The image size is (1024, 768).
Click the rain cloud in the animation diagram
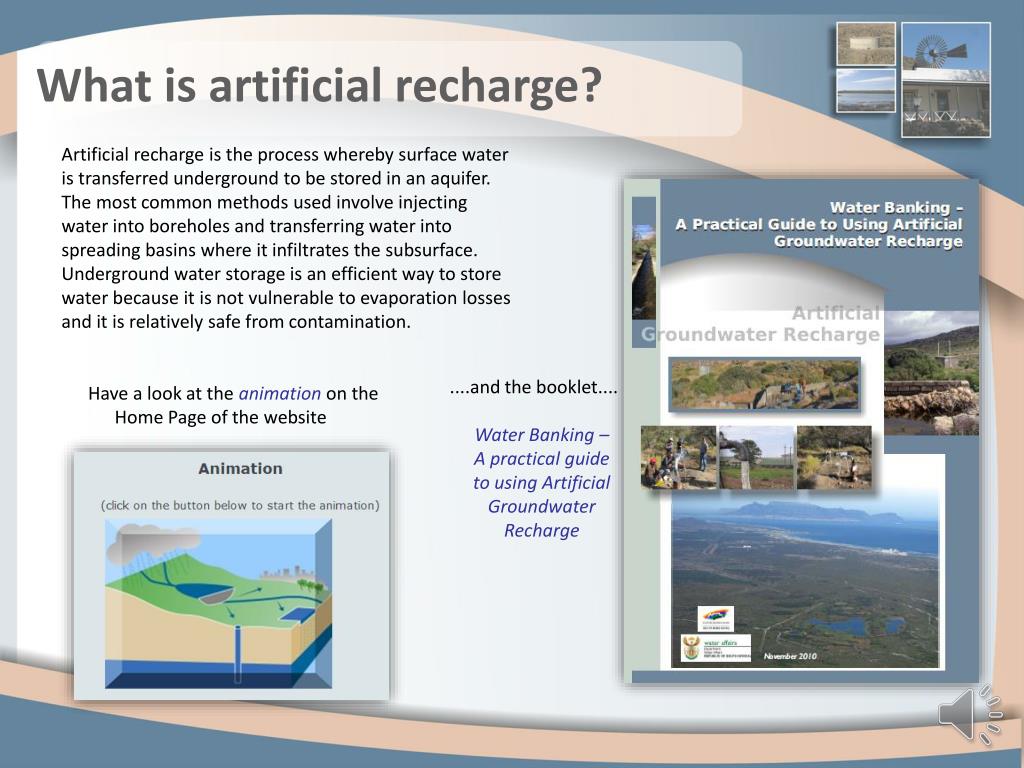pos(153,542)
